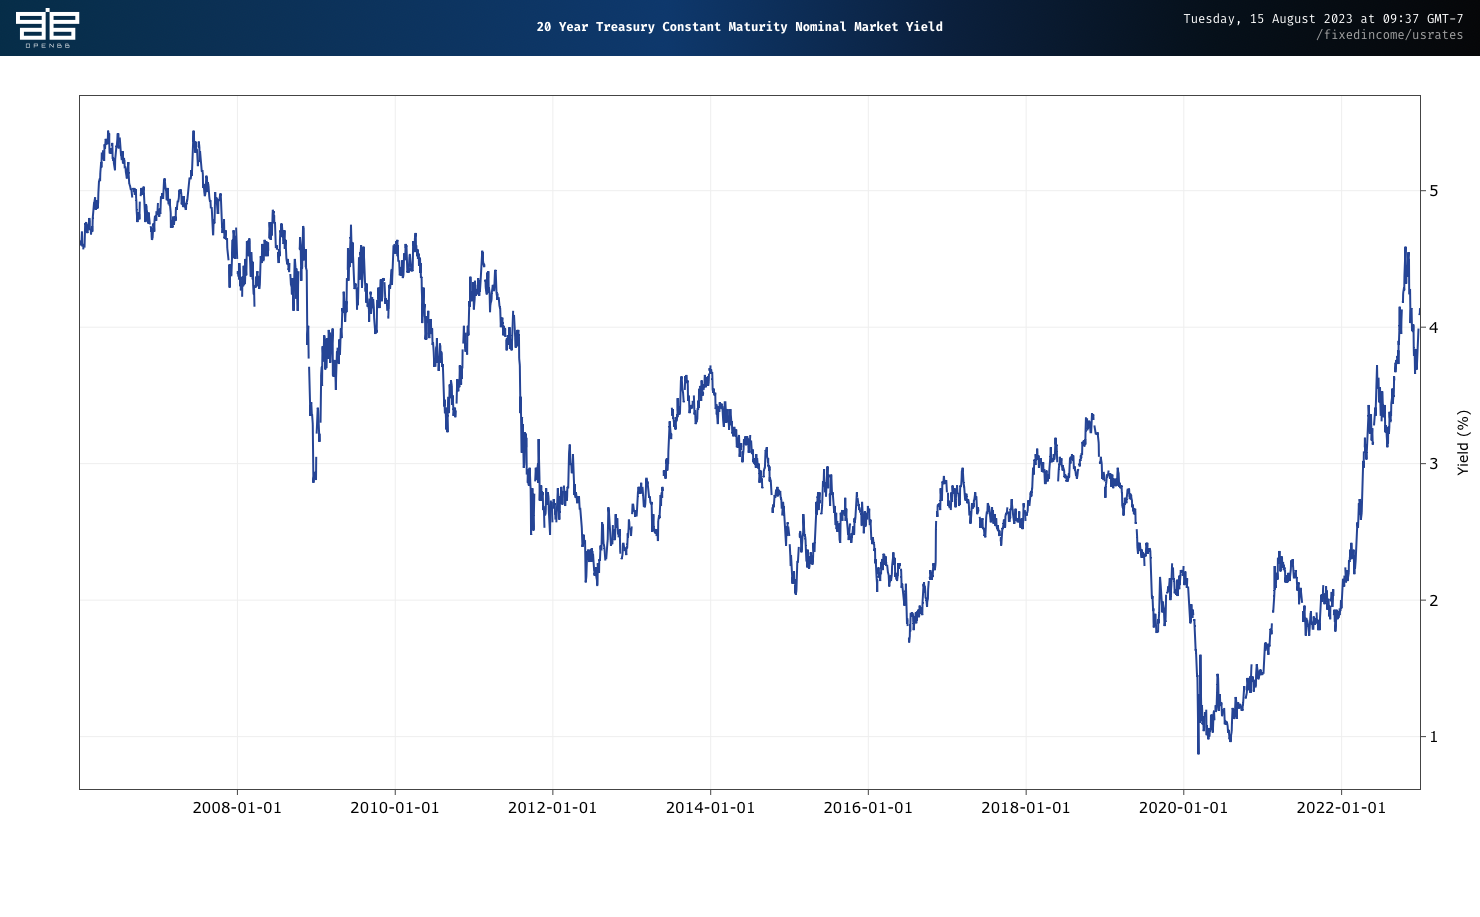Click the y-axis value 5
This screenshot has width=1480, height=917.
click(x=1434, y=191)
